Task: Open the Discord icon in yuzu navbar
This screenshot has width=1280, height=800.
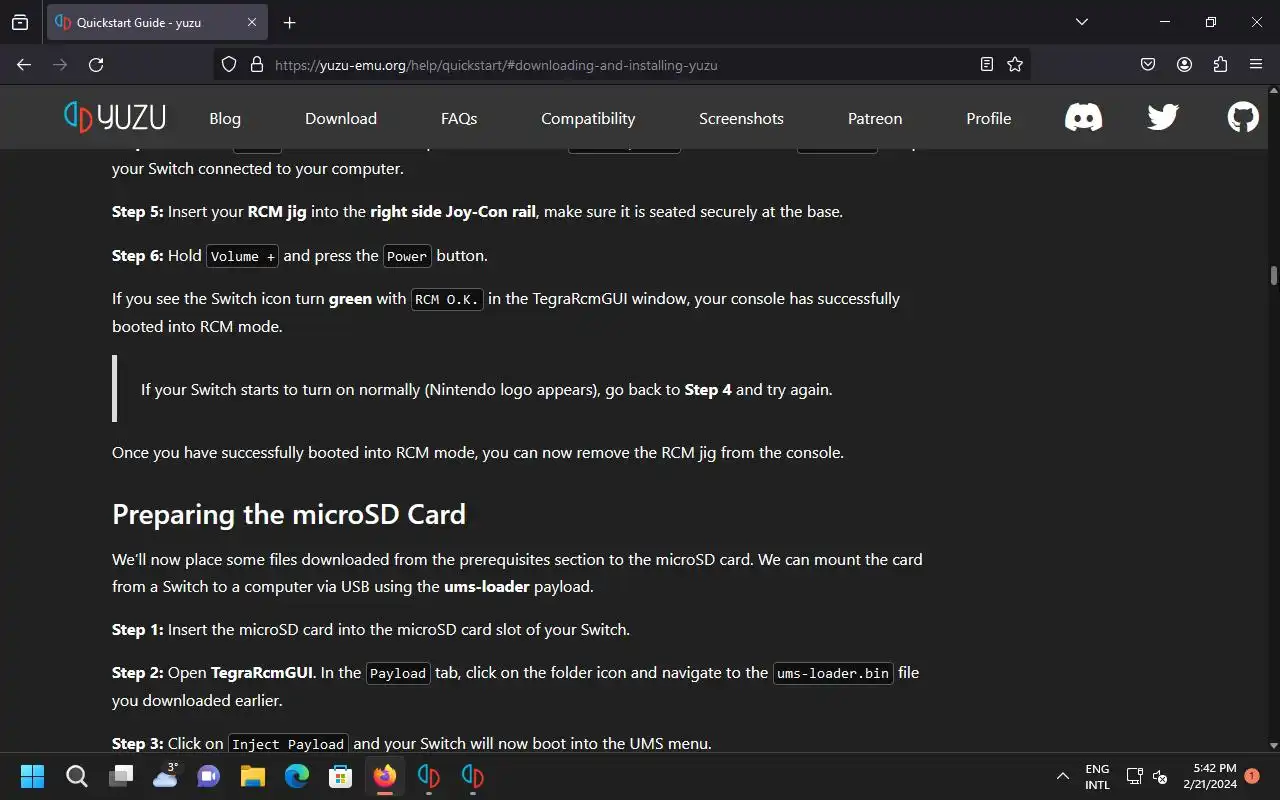Action: coord(1083,118)
